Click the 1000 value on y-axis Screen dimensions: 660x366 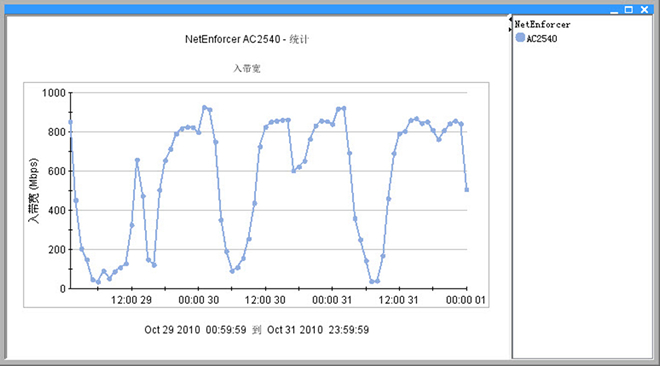[x=53, y=93]
